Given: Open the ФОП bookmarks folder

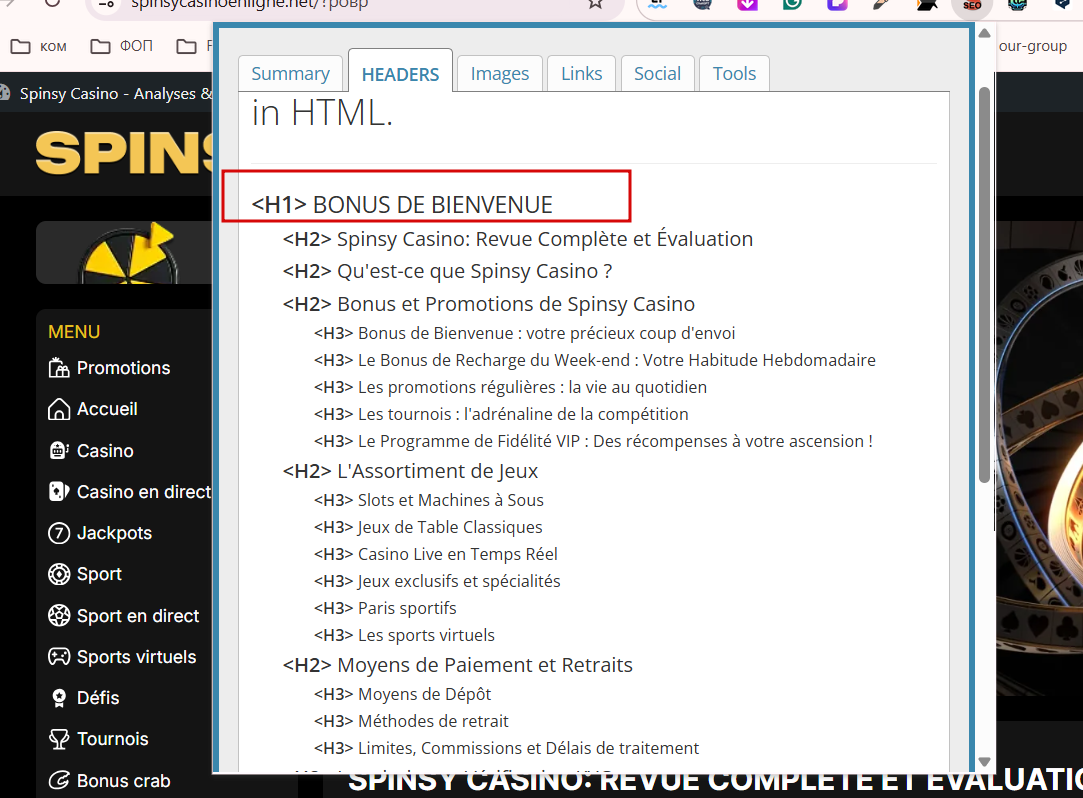Looking at the screenshot, I should coord(122,46).
